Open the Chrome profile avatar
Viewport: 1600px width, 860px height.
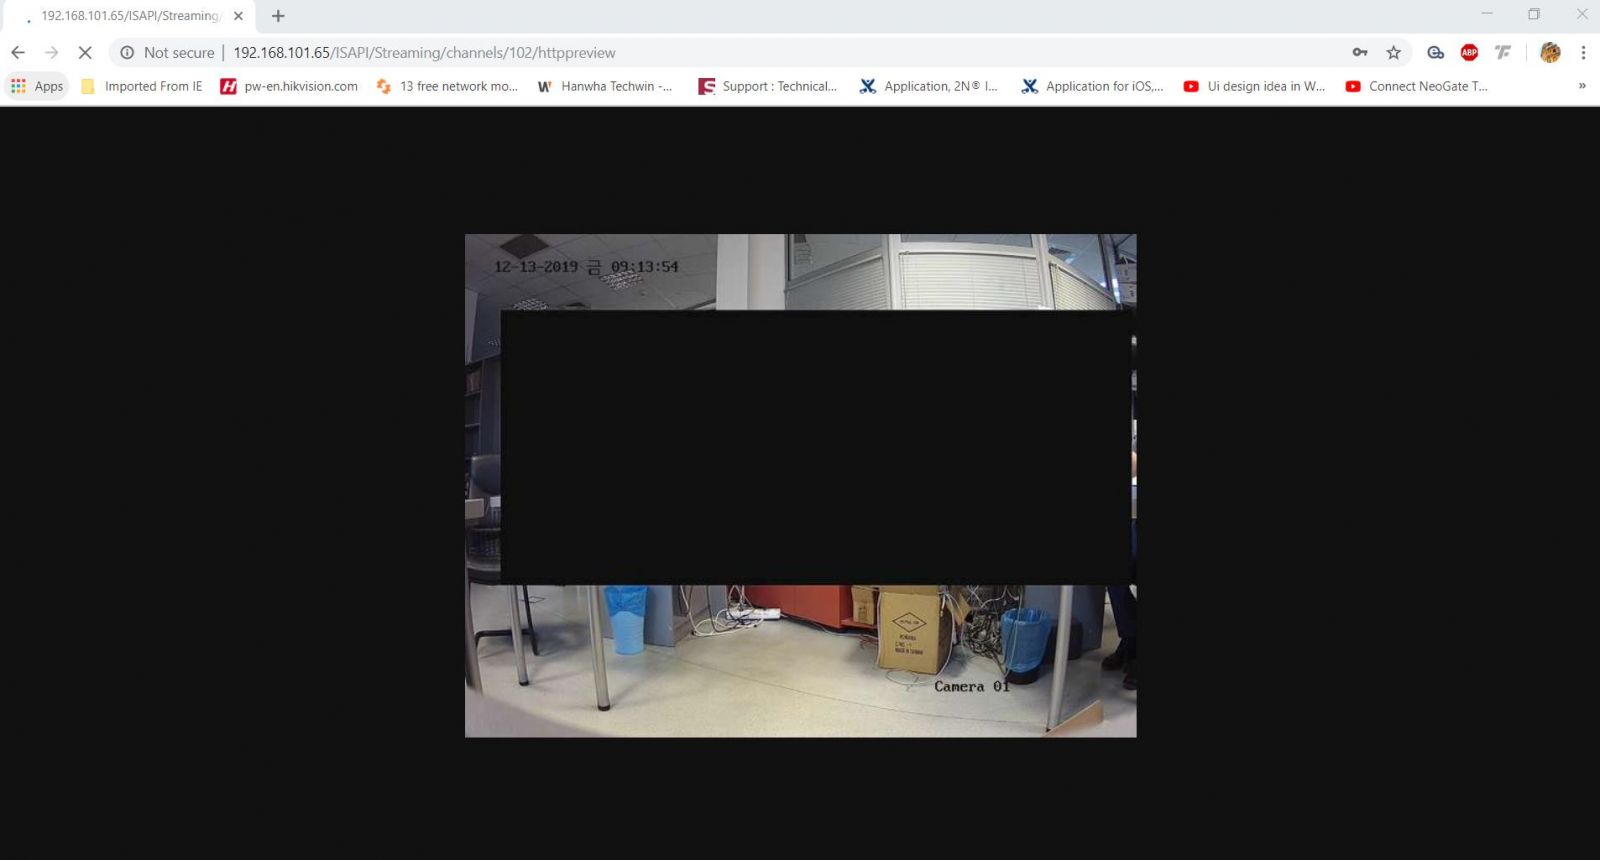point(1550,53)
